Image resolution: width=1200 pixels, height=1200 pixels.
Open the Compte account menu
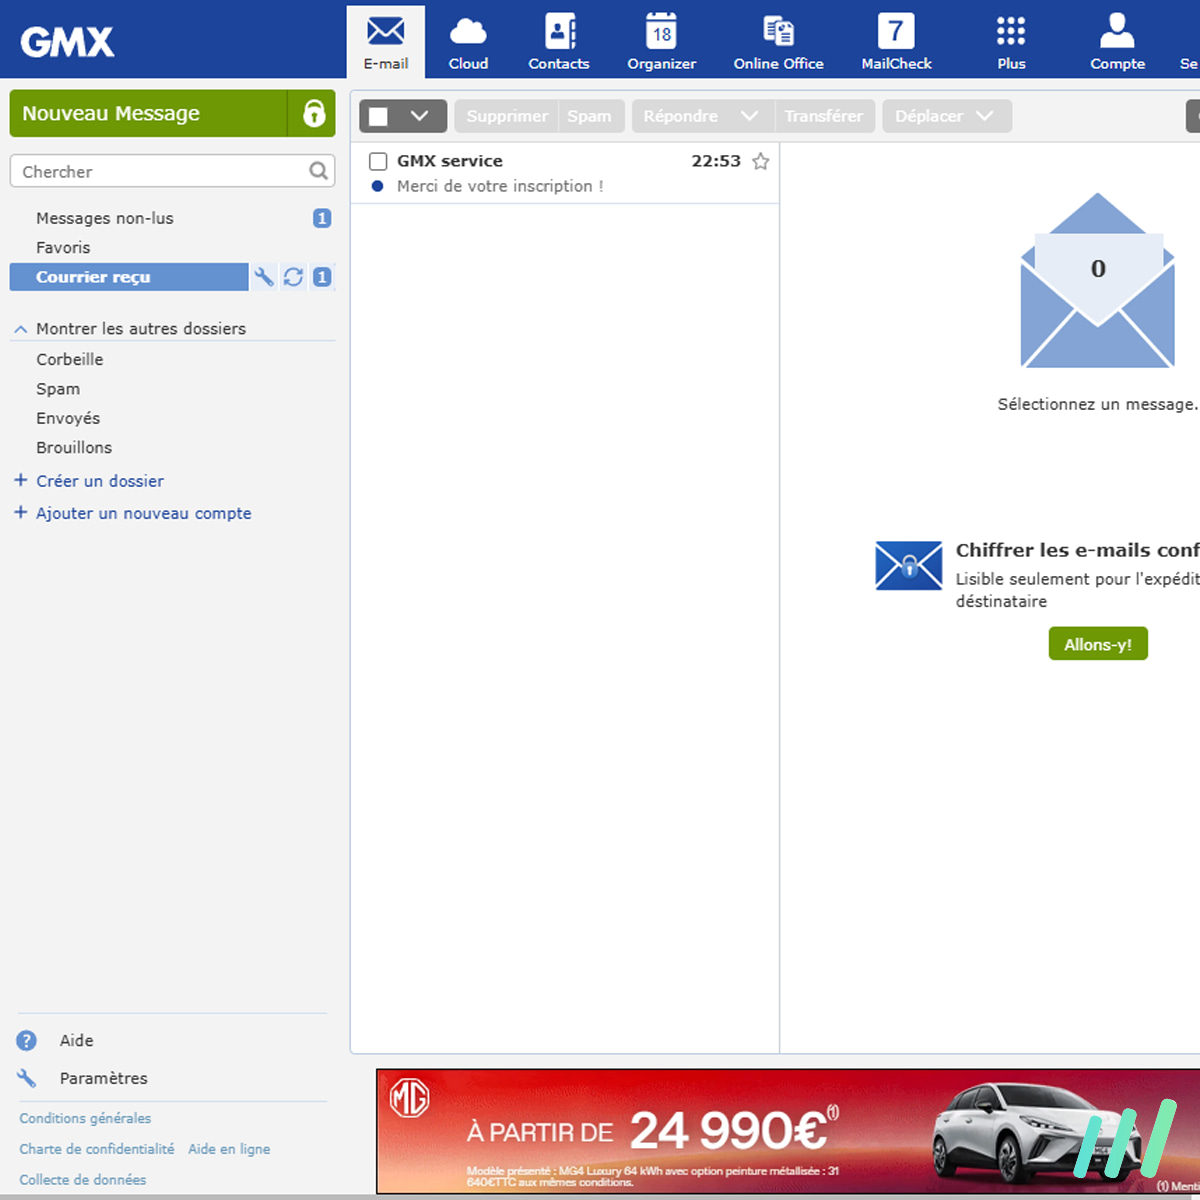(x=1117, y=42)
